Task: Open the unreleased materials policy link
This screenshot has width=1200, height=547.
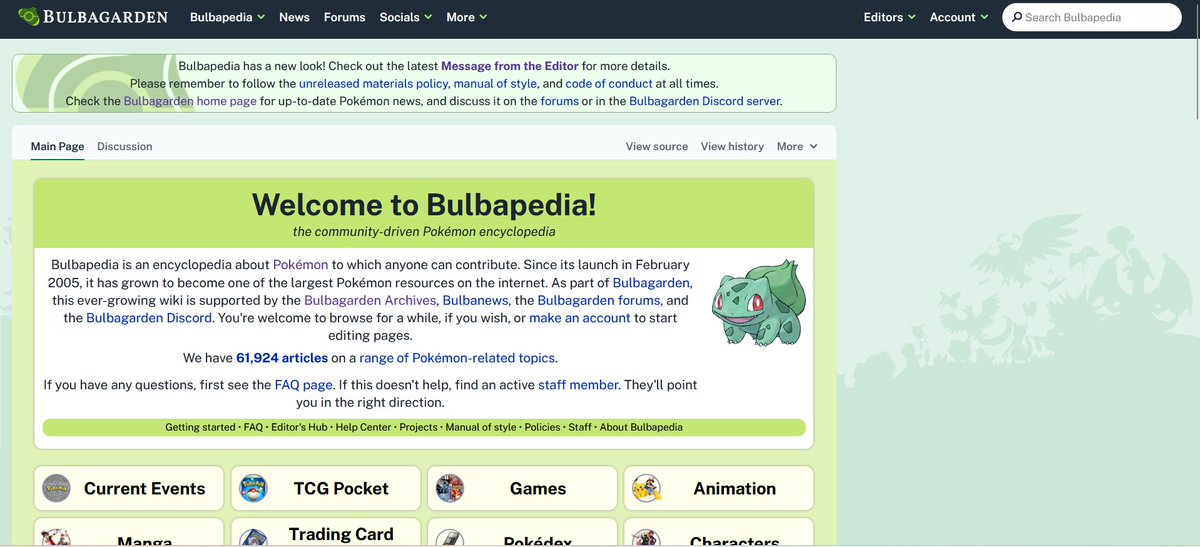Action: pos(374,84)
